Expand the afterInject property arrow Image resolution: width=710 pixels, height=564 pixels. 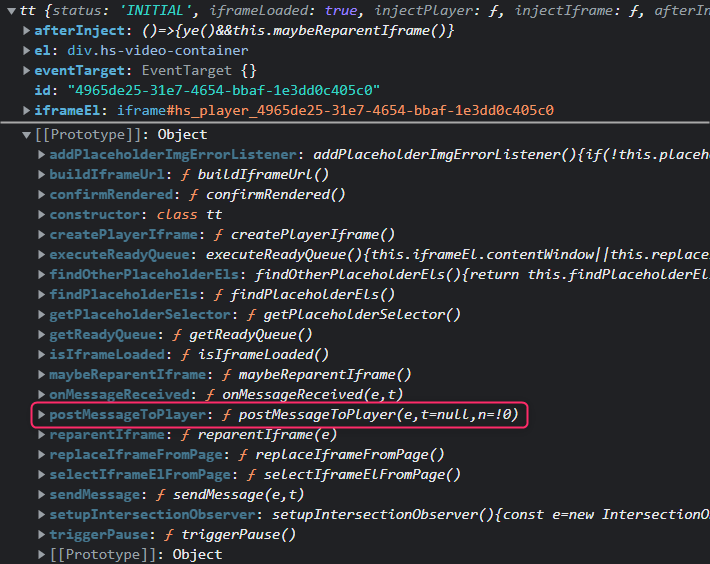26,31
